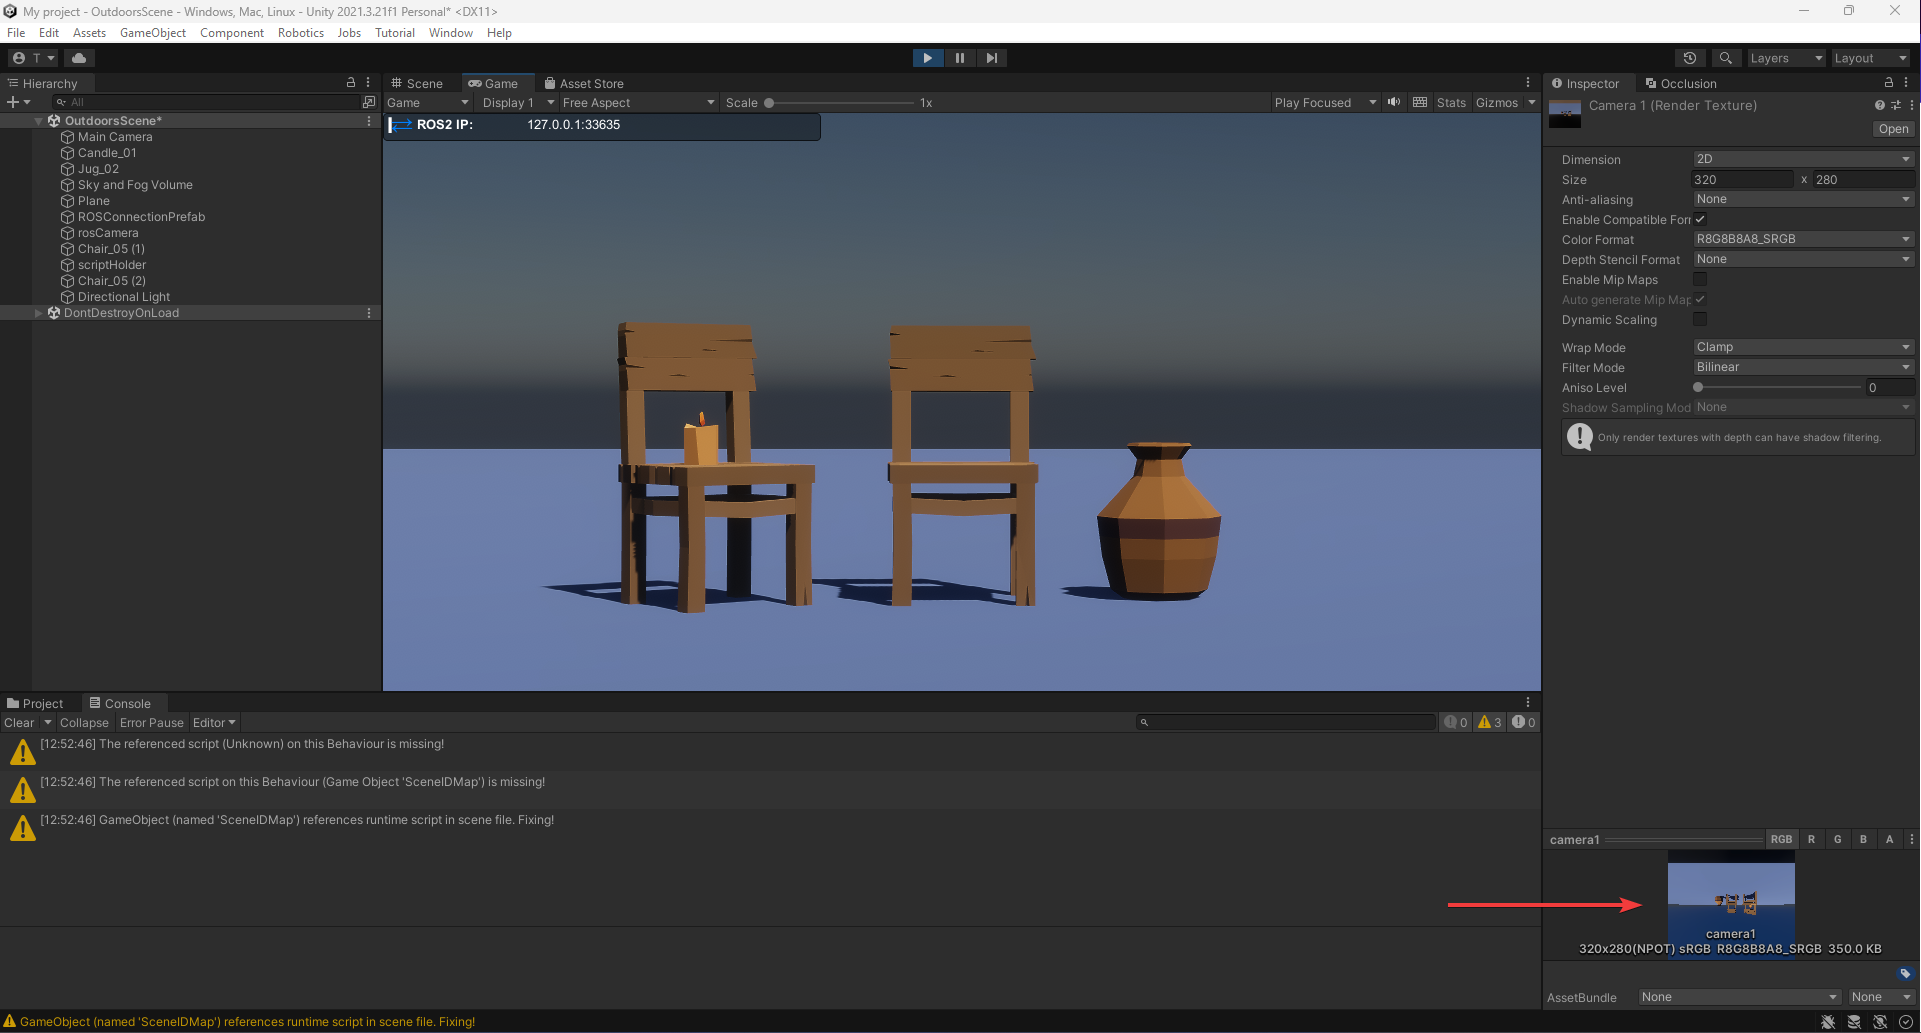Open global search magnifier icon
1921x1033 pixels.
click(x=1726, y=58)
